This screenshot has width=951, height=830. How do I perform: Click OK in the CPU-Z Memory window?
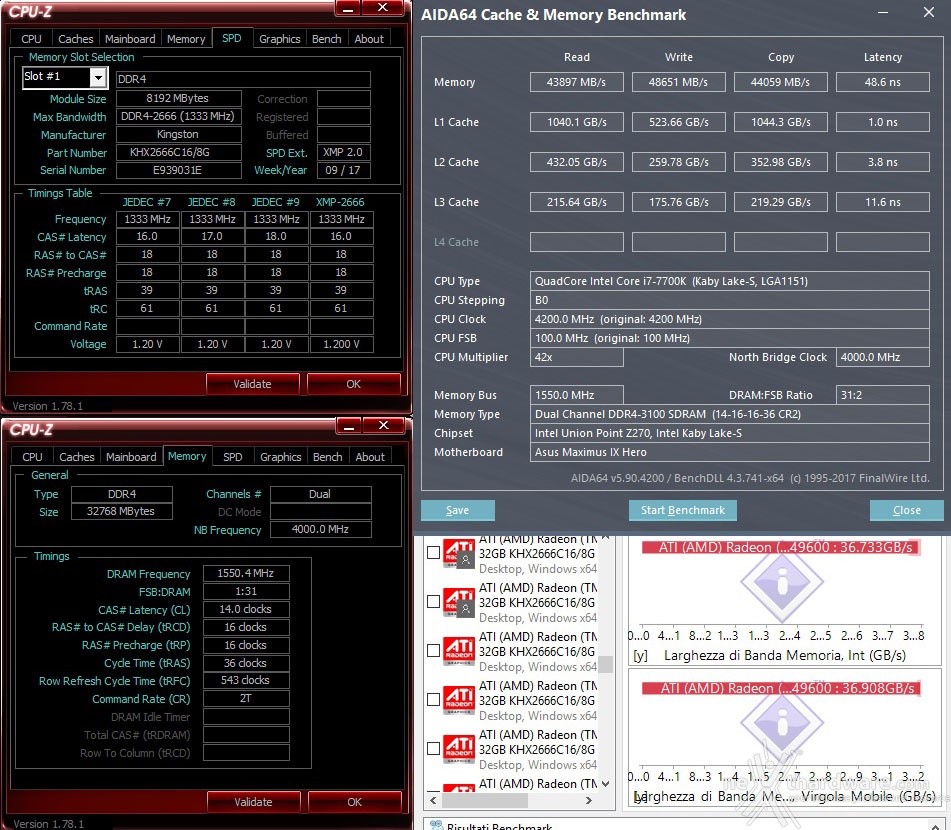(355, 802)
